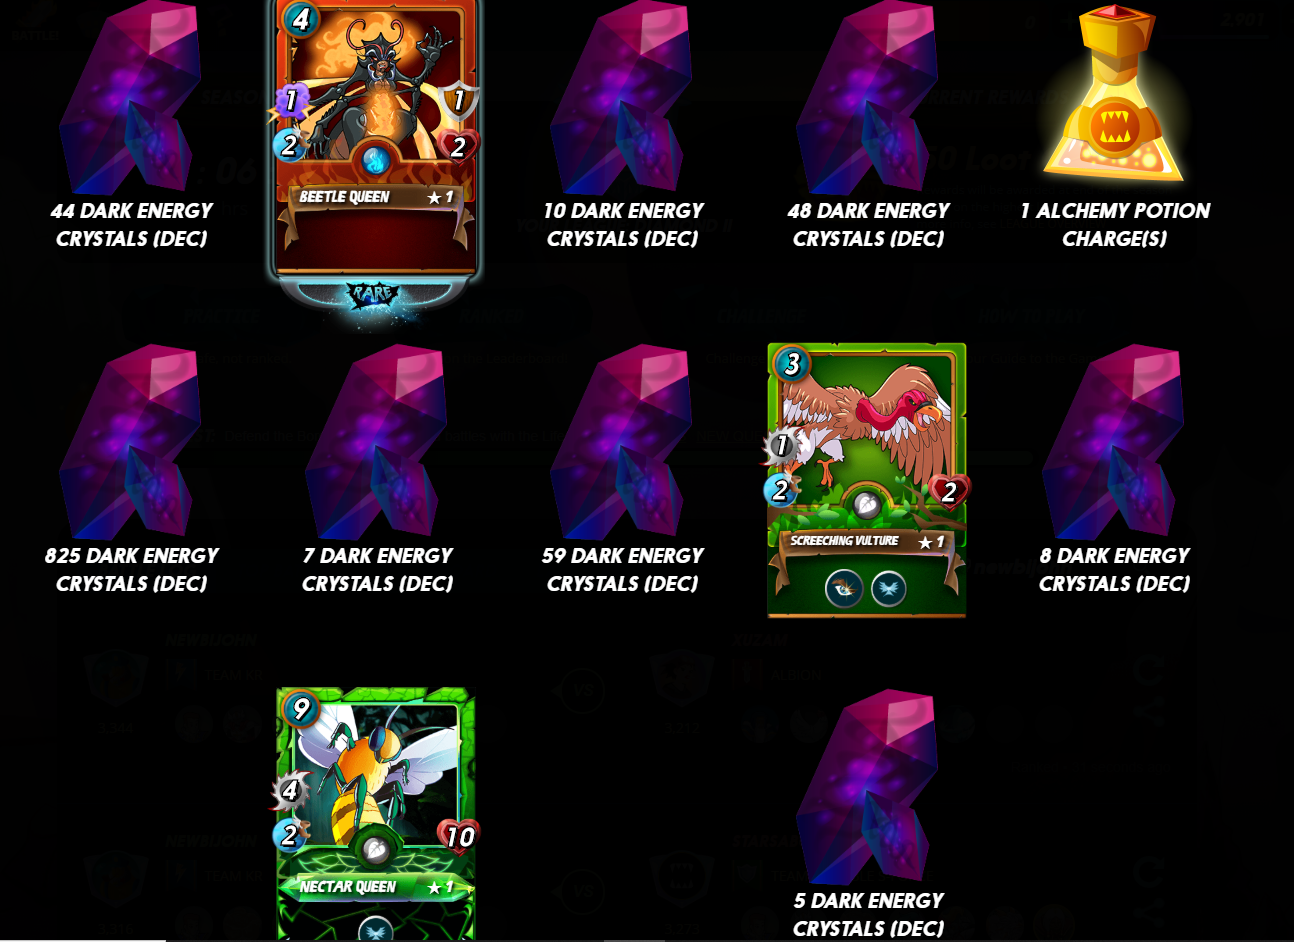The image size is (1294, 942).
Task: Click the 59 Dark Energy Crystals crystal
Action: click(x=622, y=442)
